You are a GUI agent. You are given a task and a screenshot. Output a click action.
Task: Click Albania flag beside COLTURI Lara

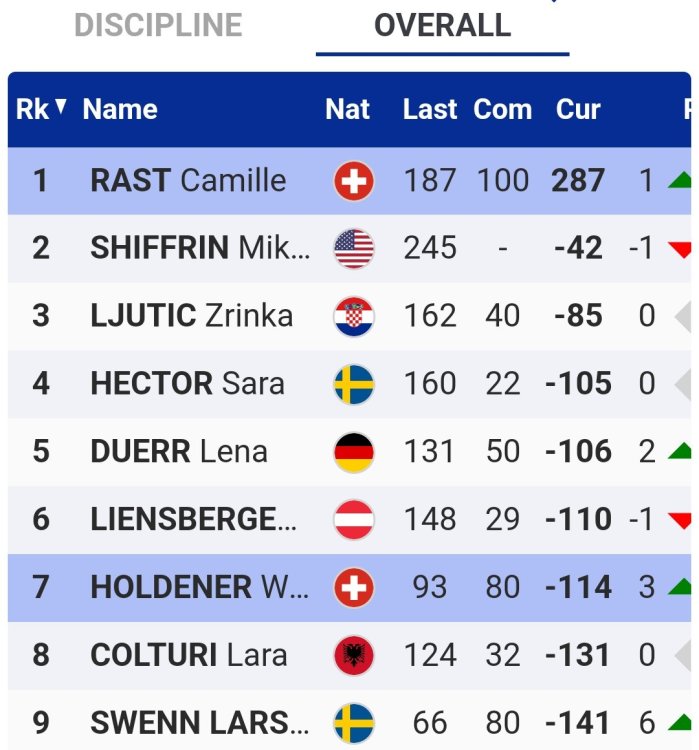[x=353, y=655]
